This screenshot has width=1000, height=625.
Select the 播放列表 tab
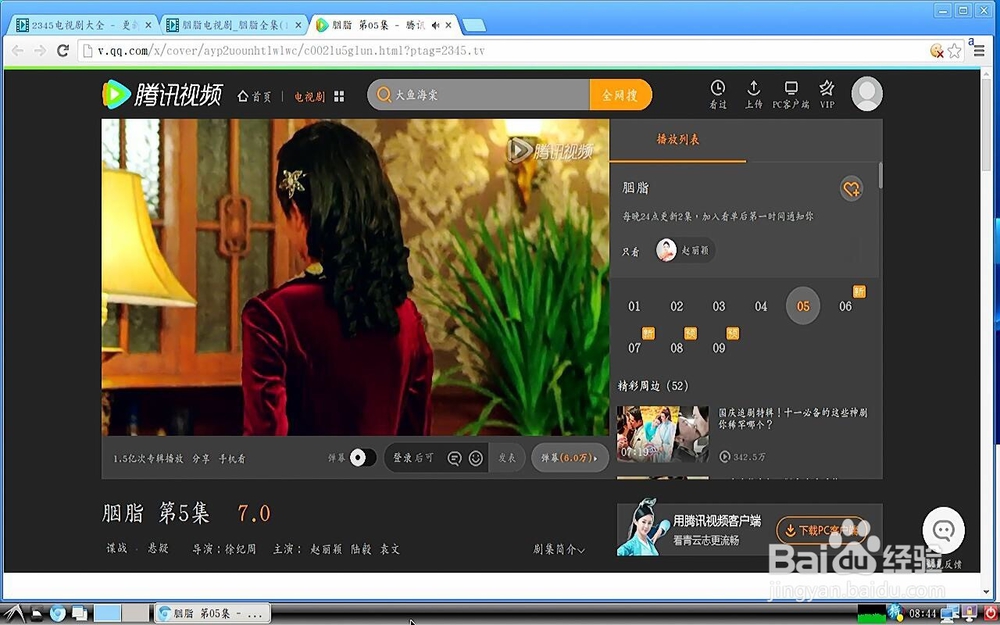pos(678,140)
